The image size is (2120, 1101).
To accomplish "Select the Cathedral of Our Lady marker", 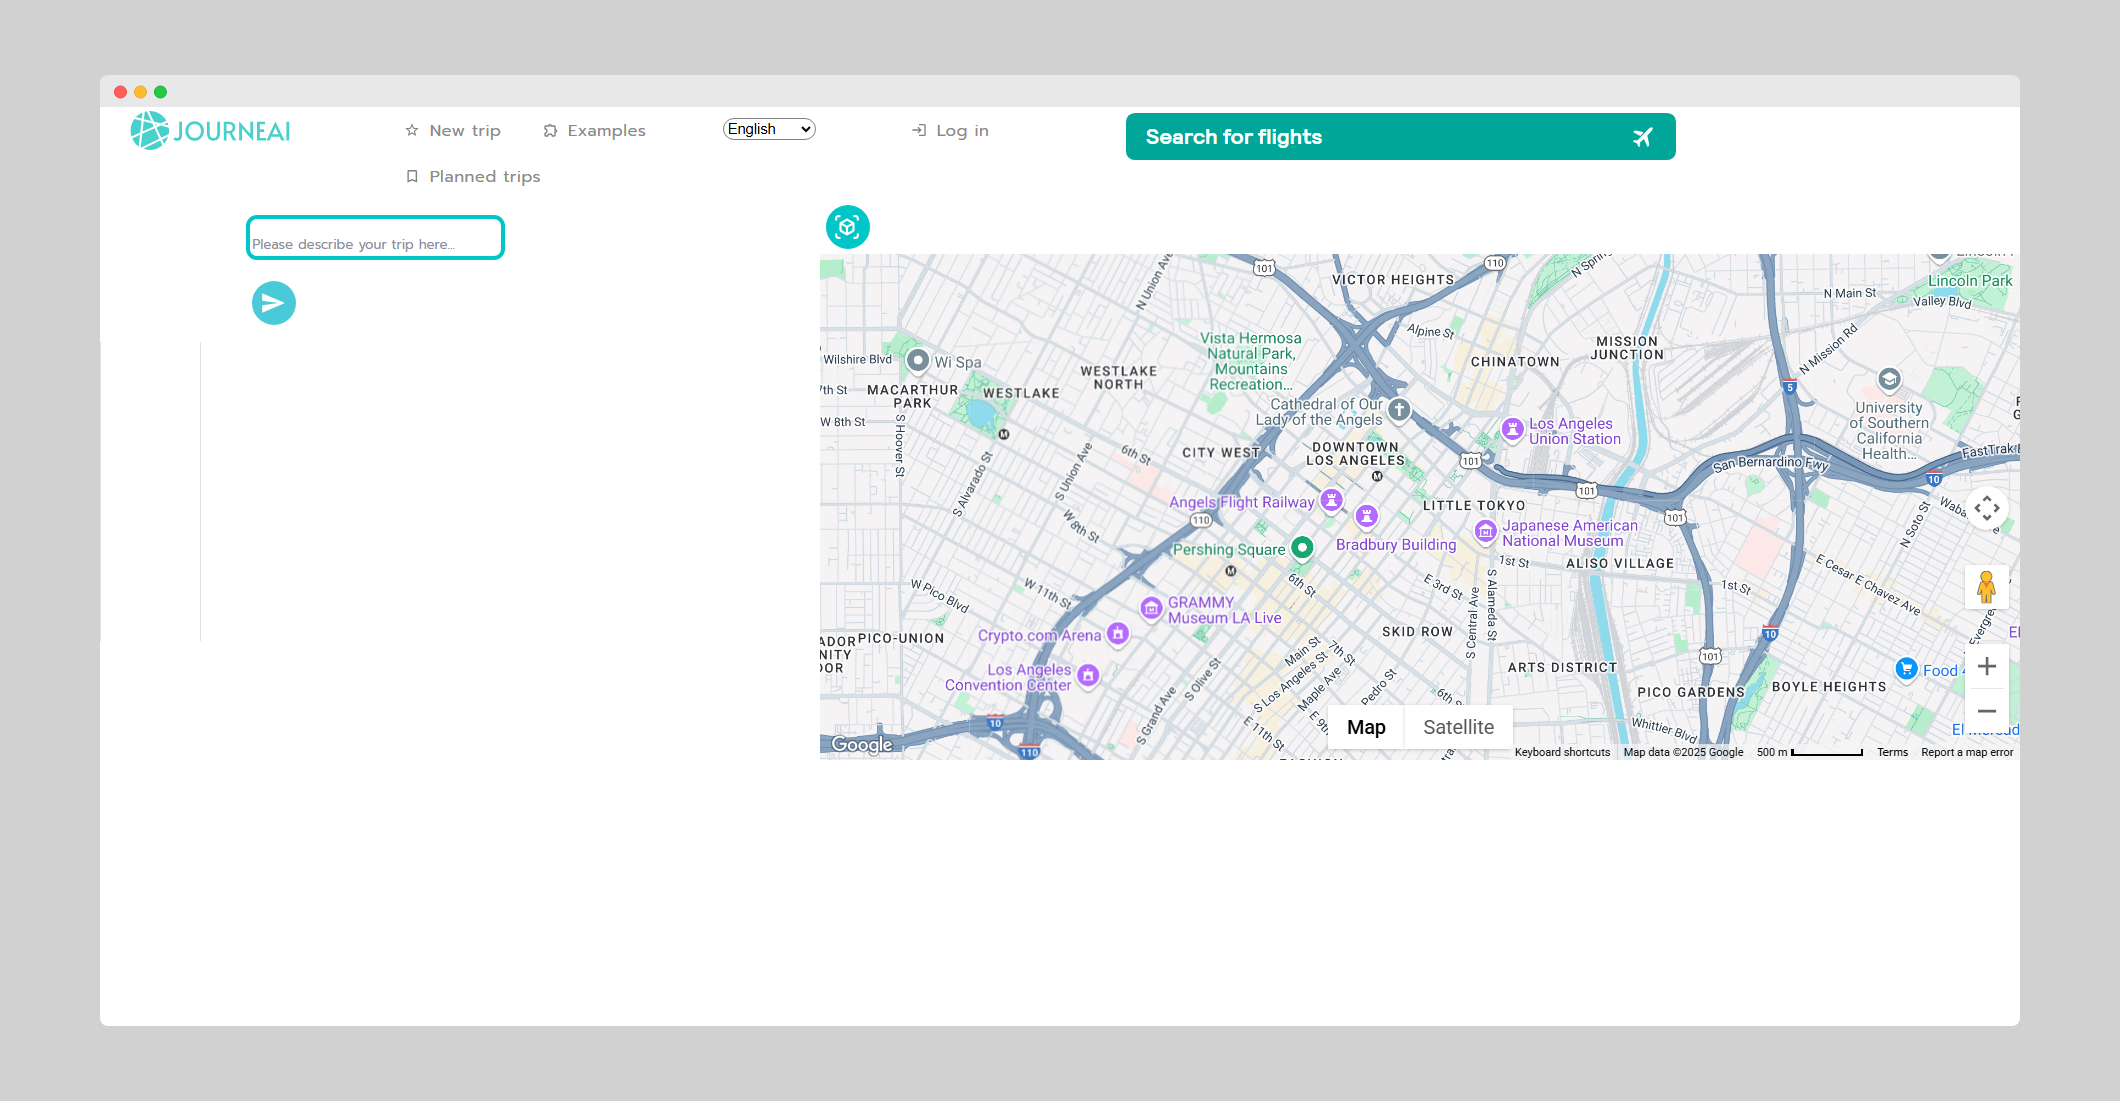I will 1399,409.
